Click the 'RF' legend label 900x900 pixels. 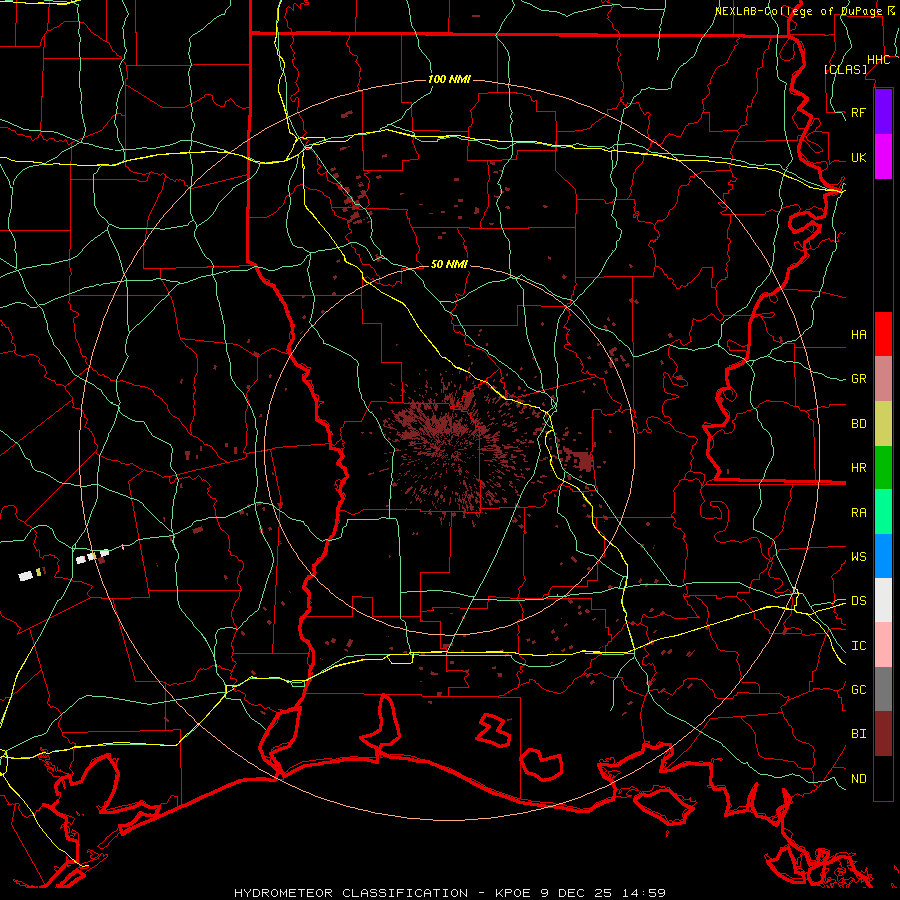[x=858, y=112]
